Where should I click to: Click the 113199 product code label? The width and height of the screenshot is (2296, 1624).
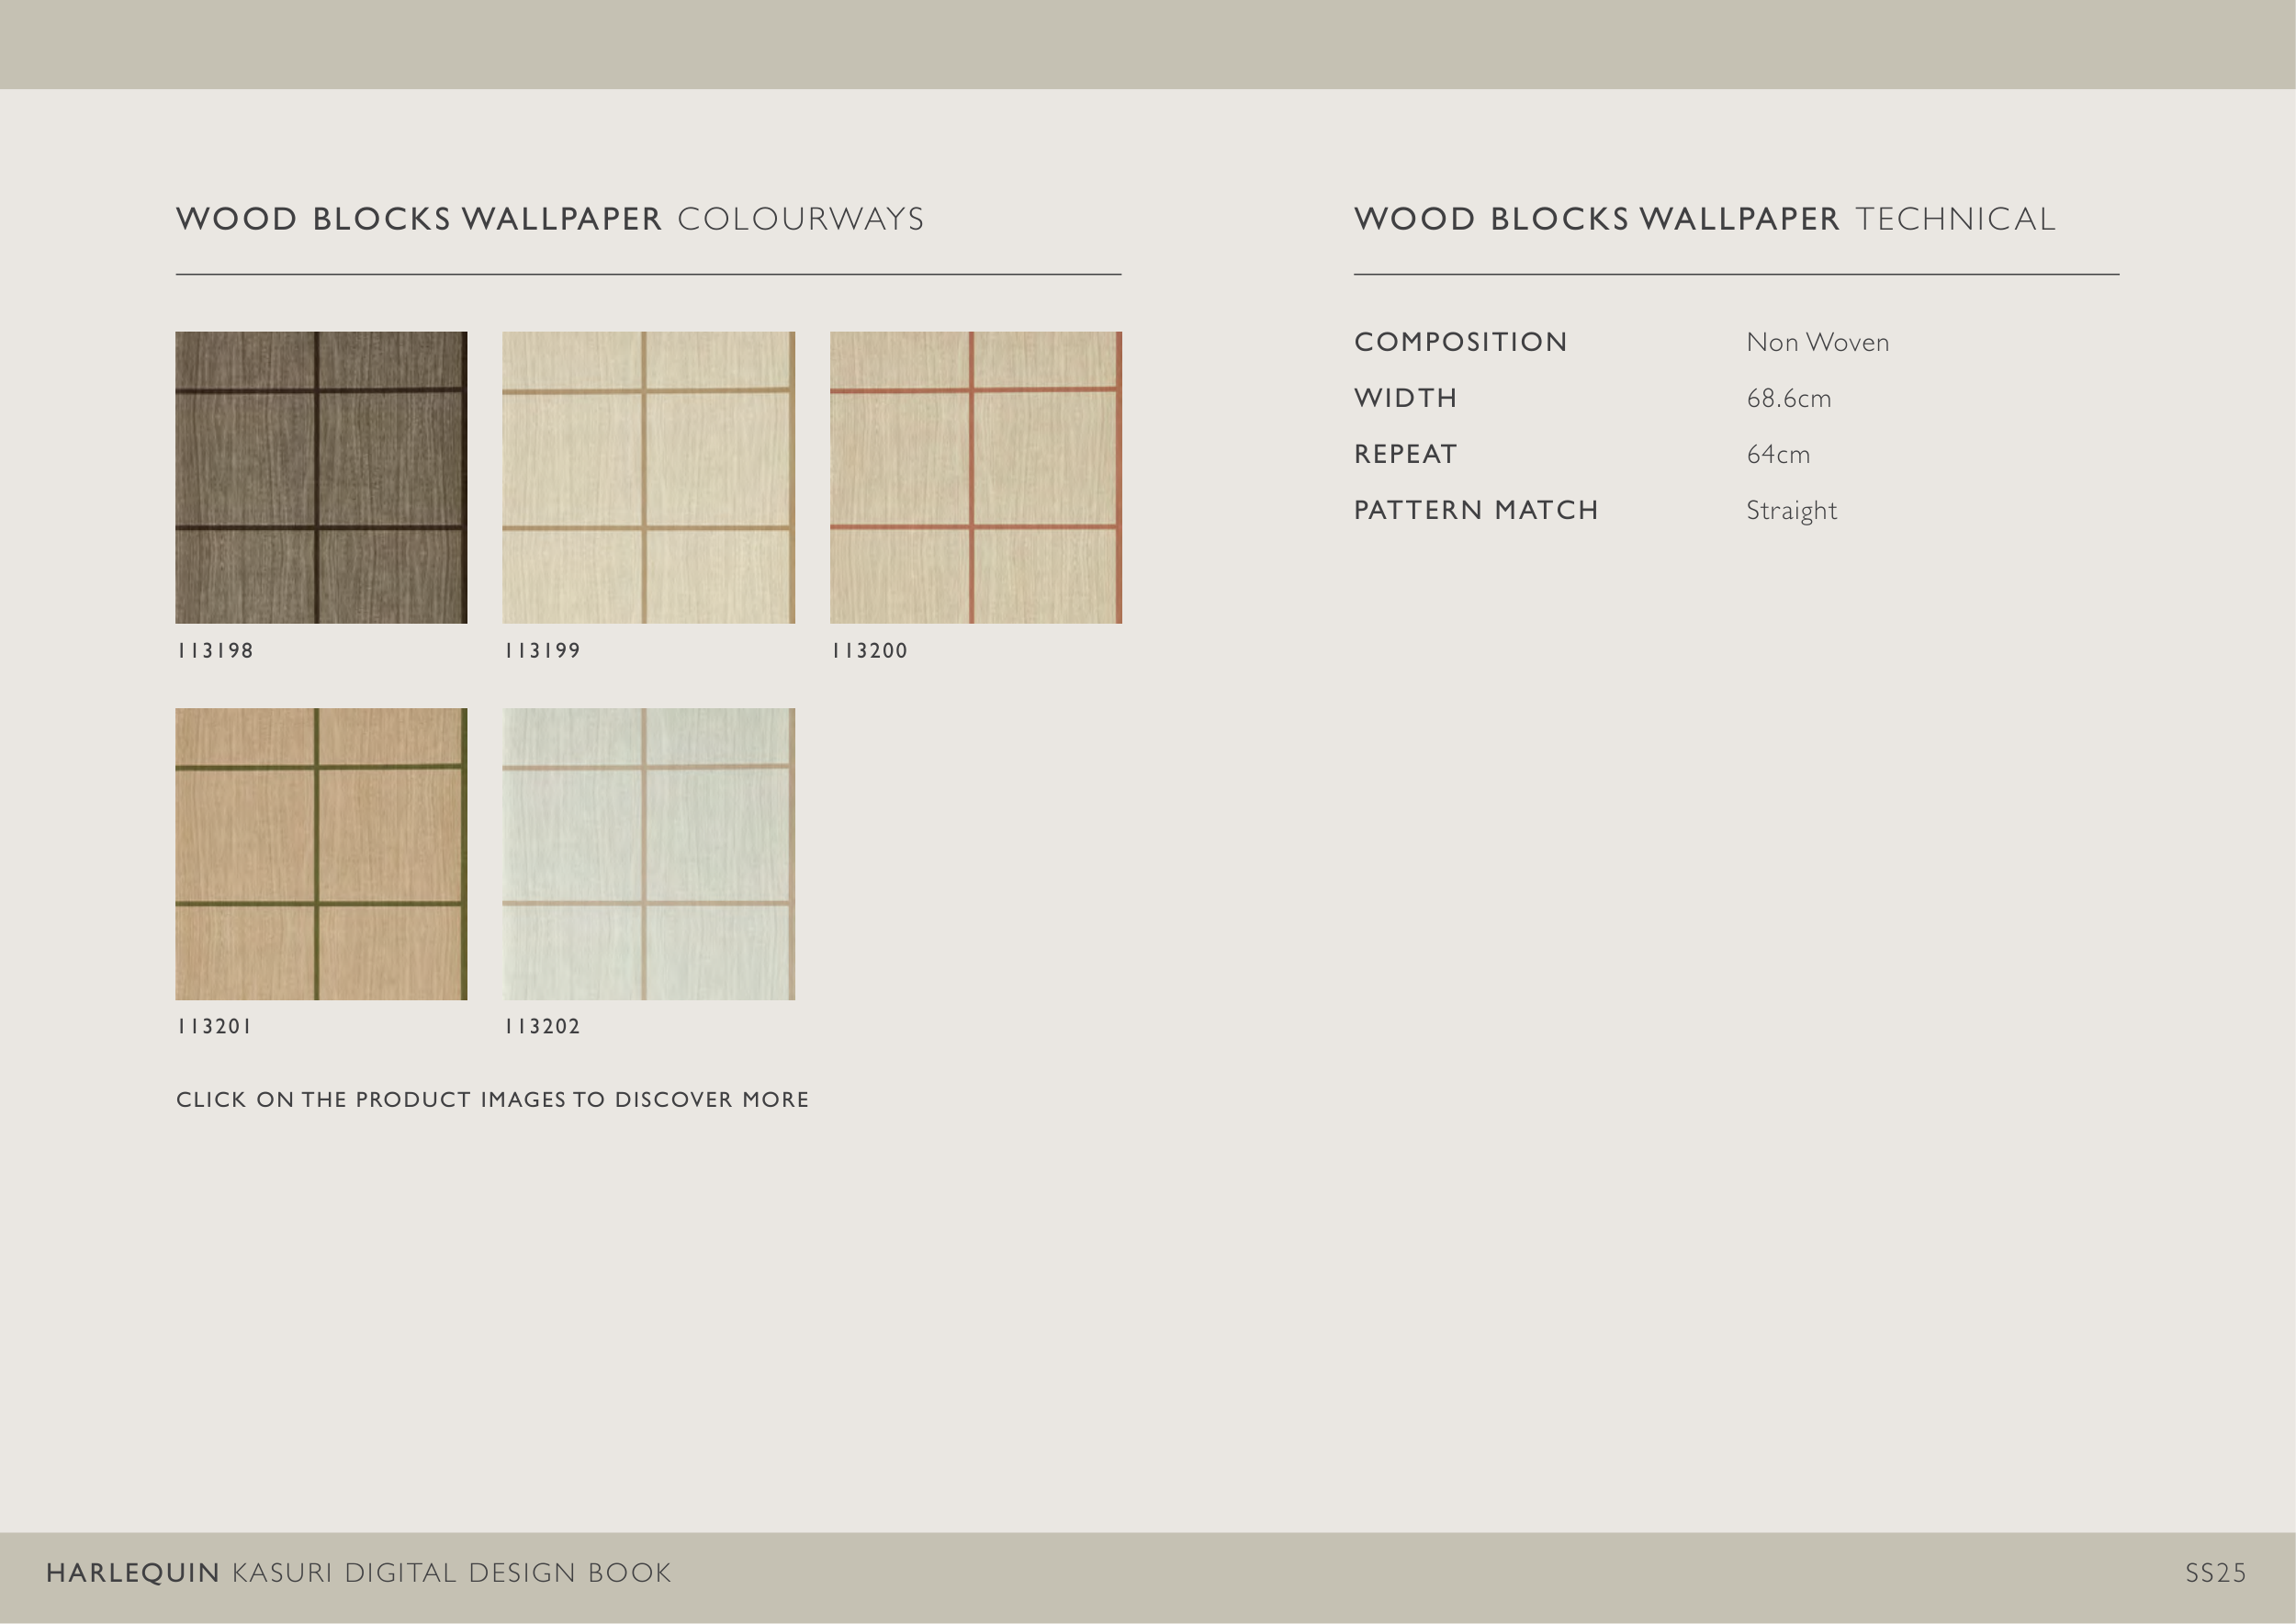coord(542,651)
